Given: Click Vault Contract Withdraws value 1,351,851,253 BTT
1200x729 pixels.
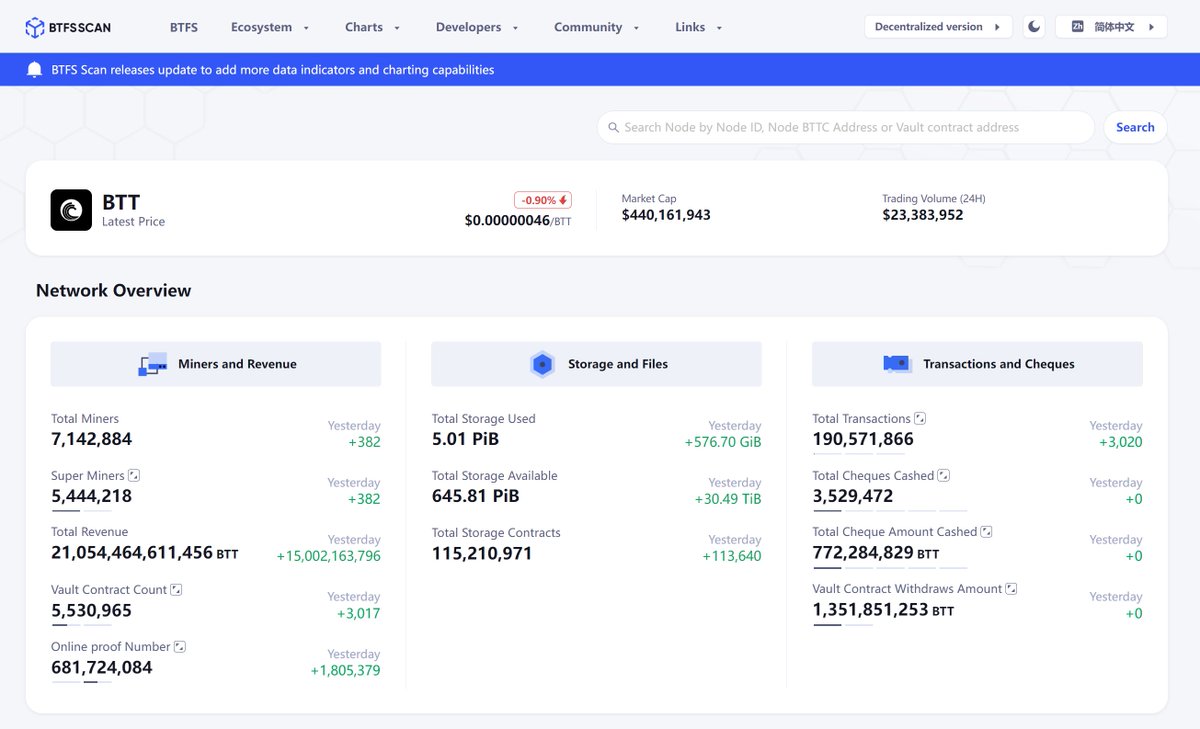Looking at the screenshot, I should pyautogui.click(x=883, y=610).
